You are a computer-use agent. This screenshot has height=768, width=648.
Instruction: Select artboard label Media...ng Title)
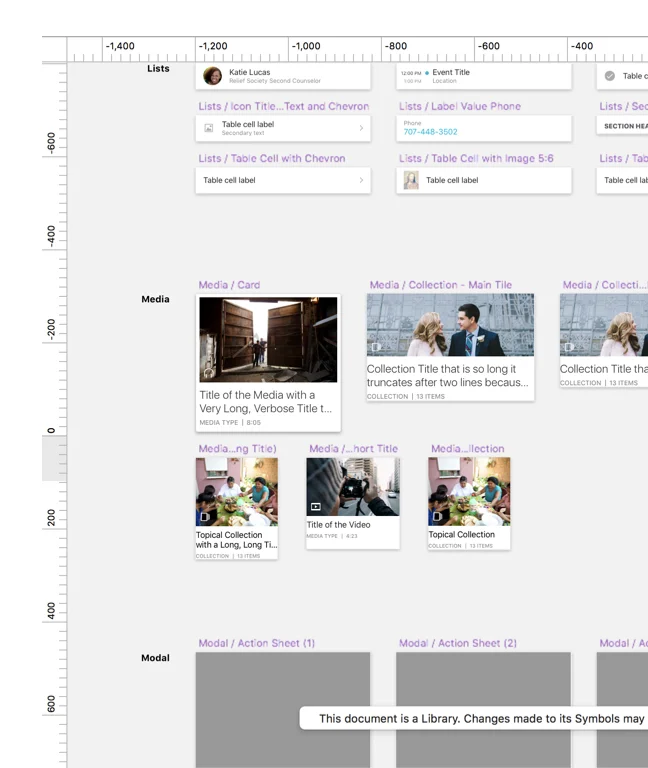pos(238,449)
